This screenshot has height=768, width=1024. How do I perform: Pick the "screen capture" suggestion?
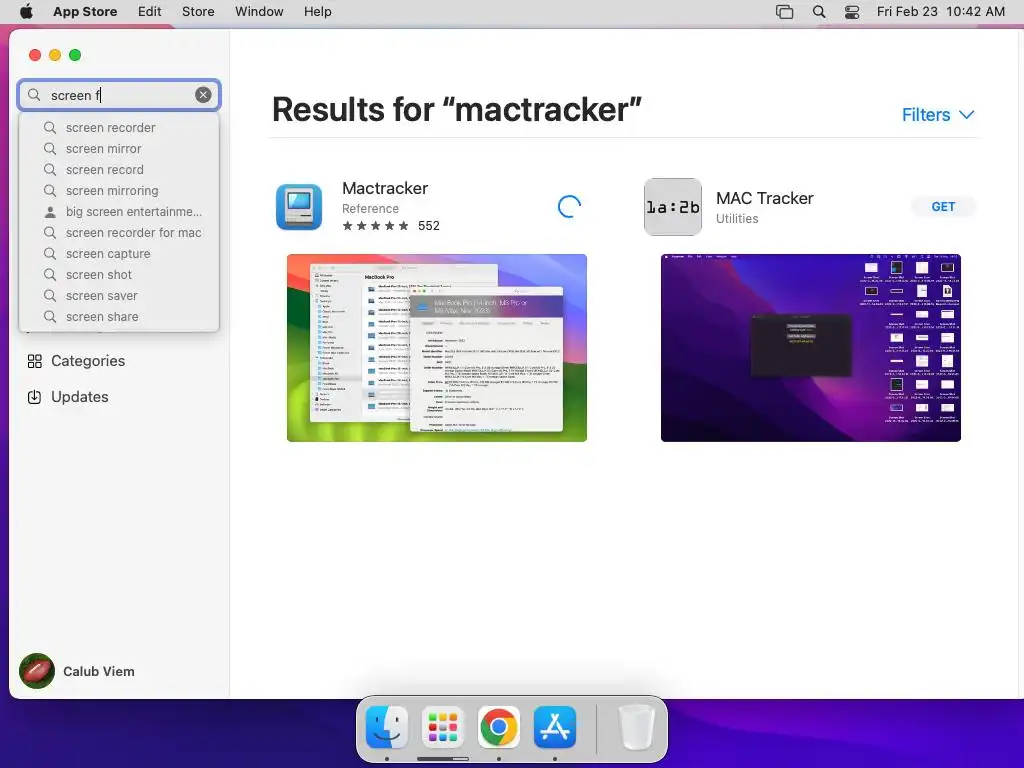[119, 253]
